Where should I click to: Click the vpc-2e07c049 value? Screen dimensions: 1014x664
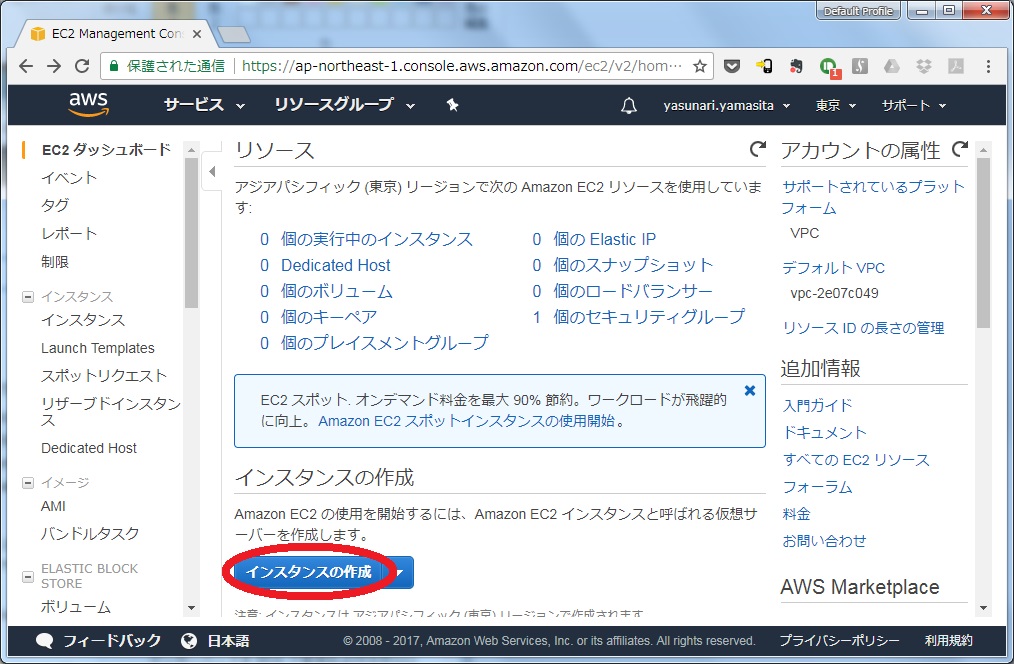[834, 293]
